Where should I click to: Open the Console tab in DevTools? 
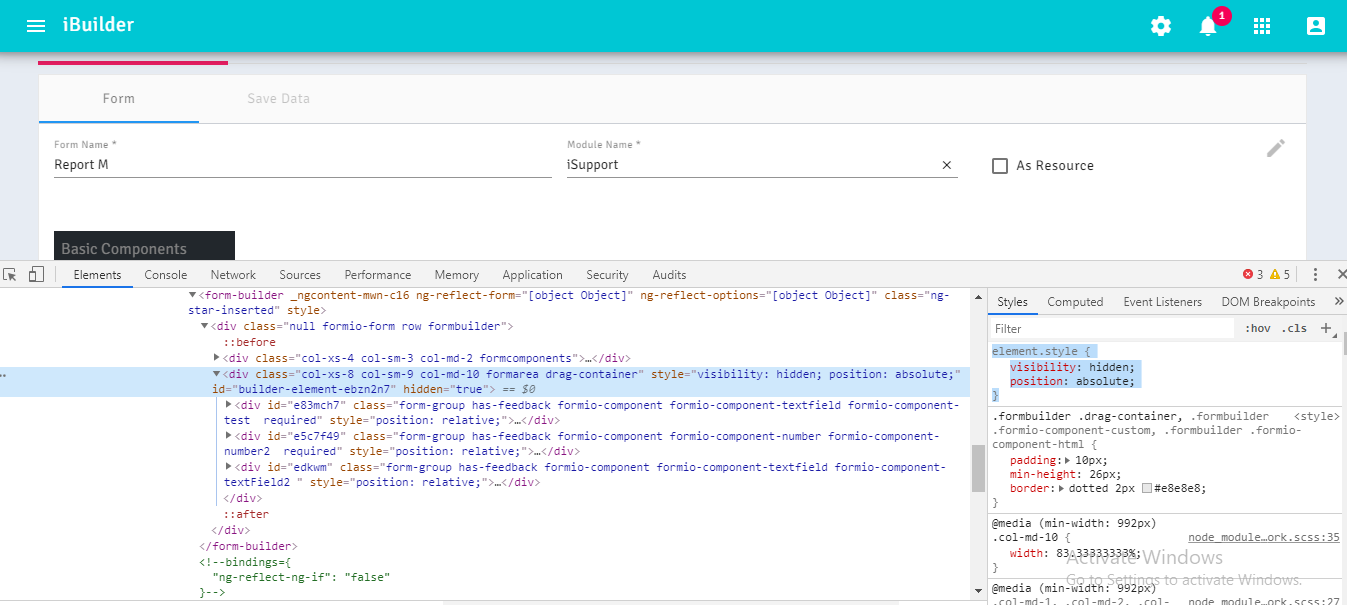(x=165, y=274)
